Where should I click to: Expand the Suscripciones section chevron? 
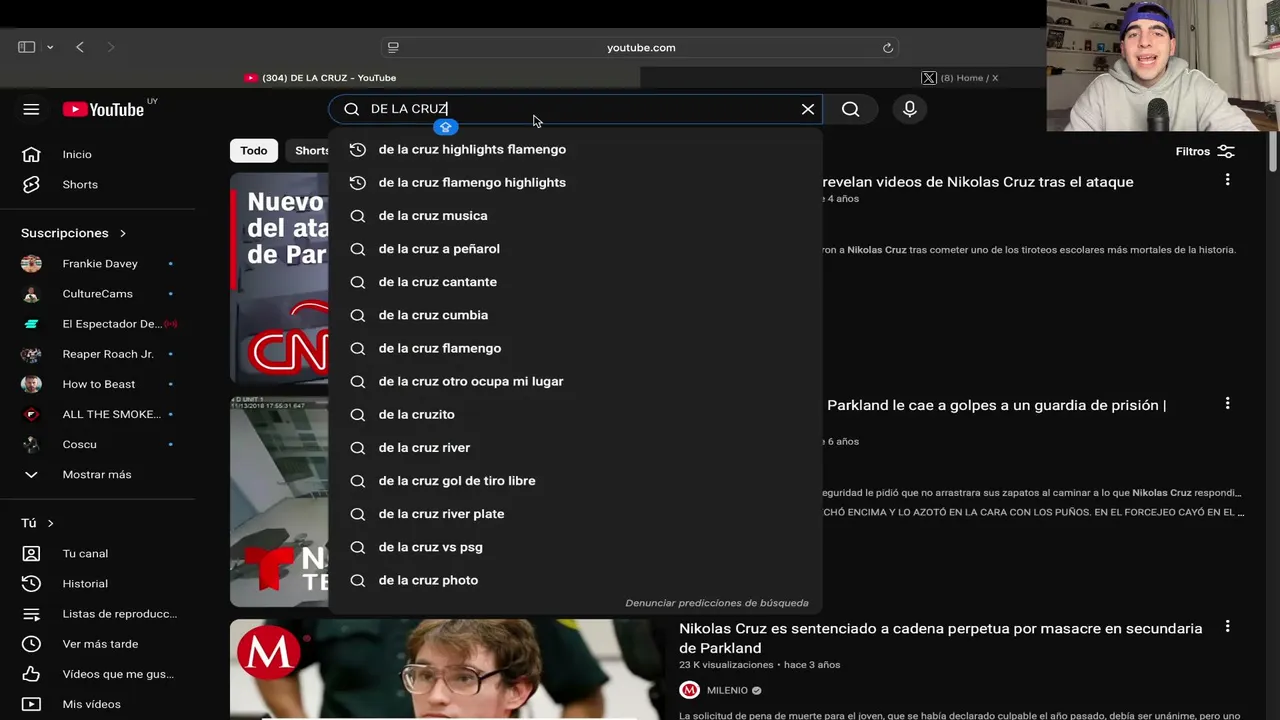tap(123, 233)
